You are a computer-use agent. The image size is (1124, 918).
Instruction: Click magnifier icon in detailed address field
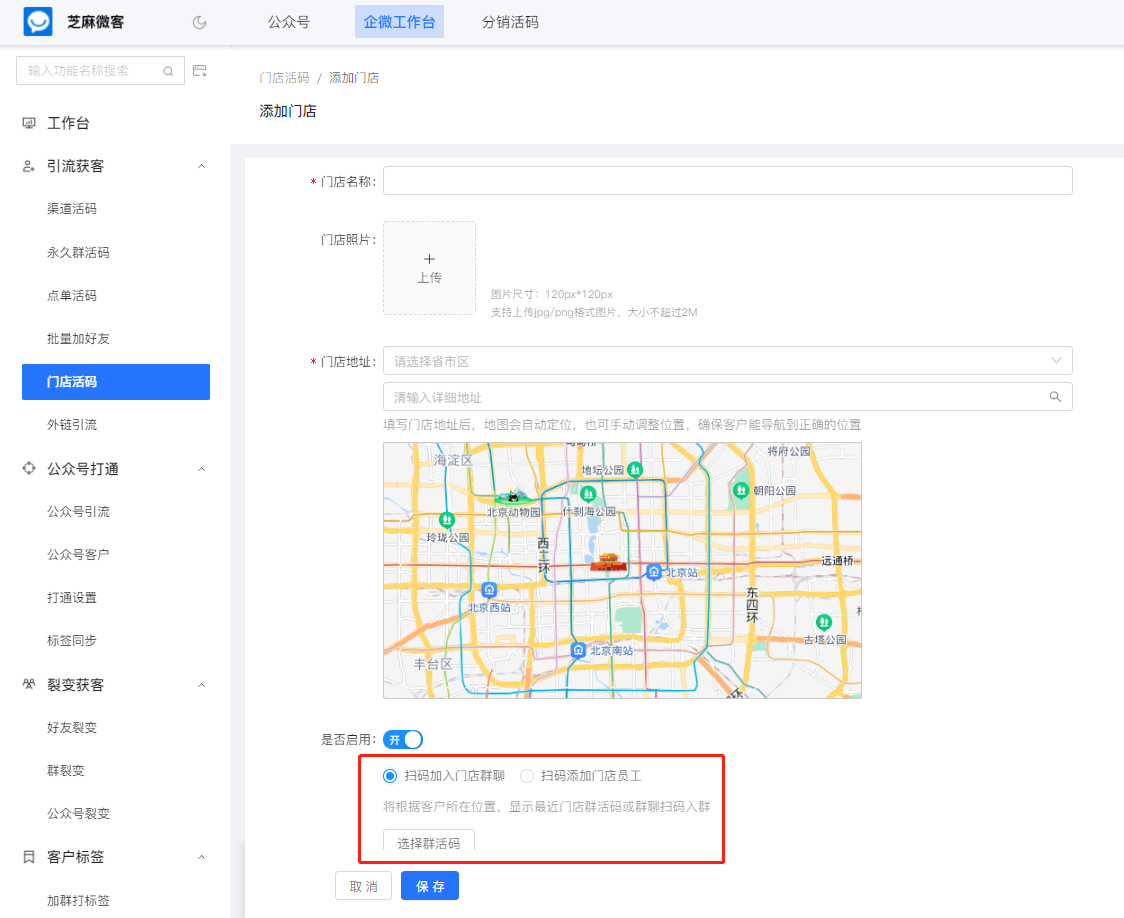pos(1055,396)
